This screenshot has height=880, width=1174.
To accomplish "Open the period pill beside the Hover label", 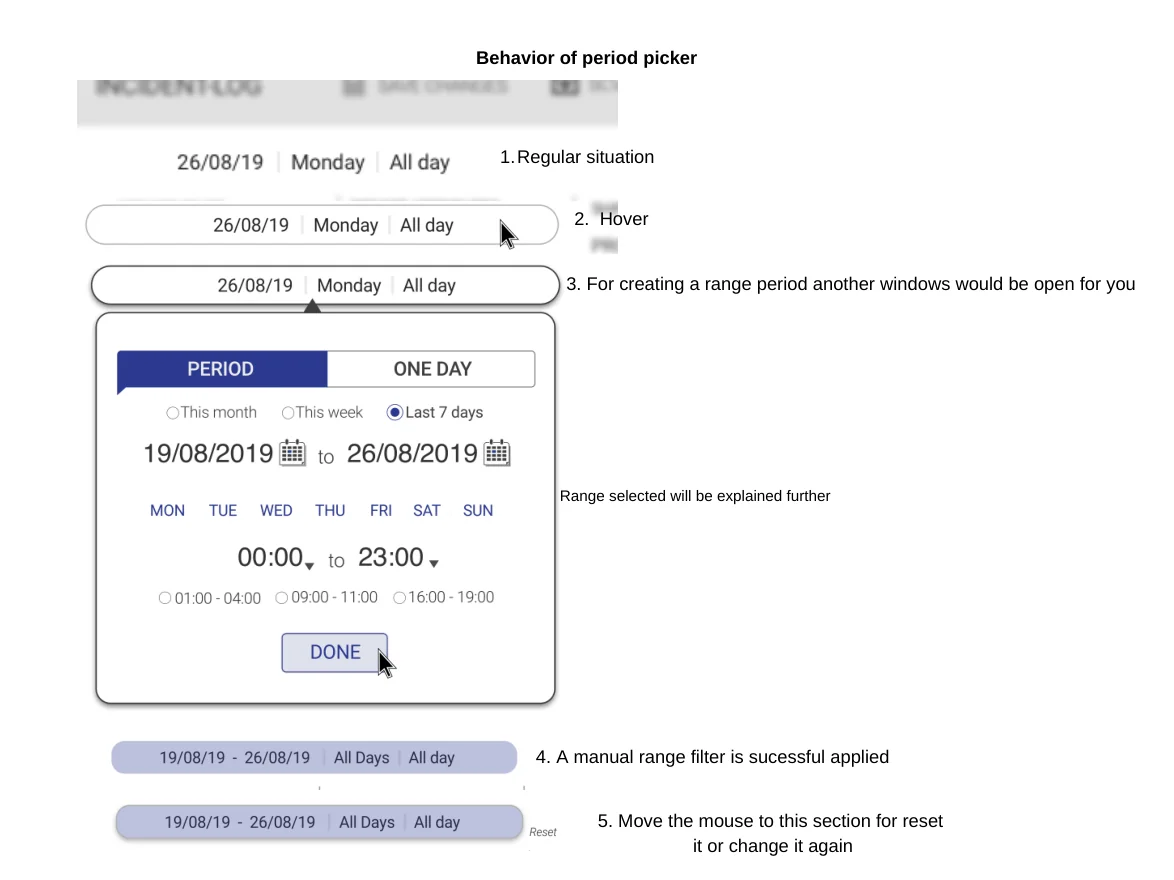I will [x=322, y=225].
